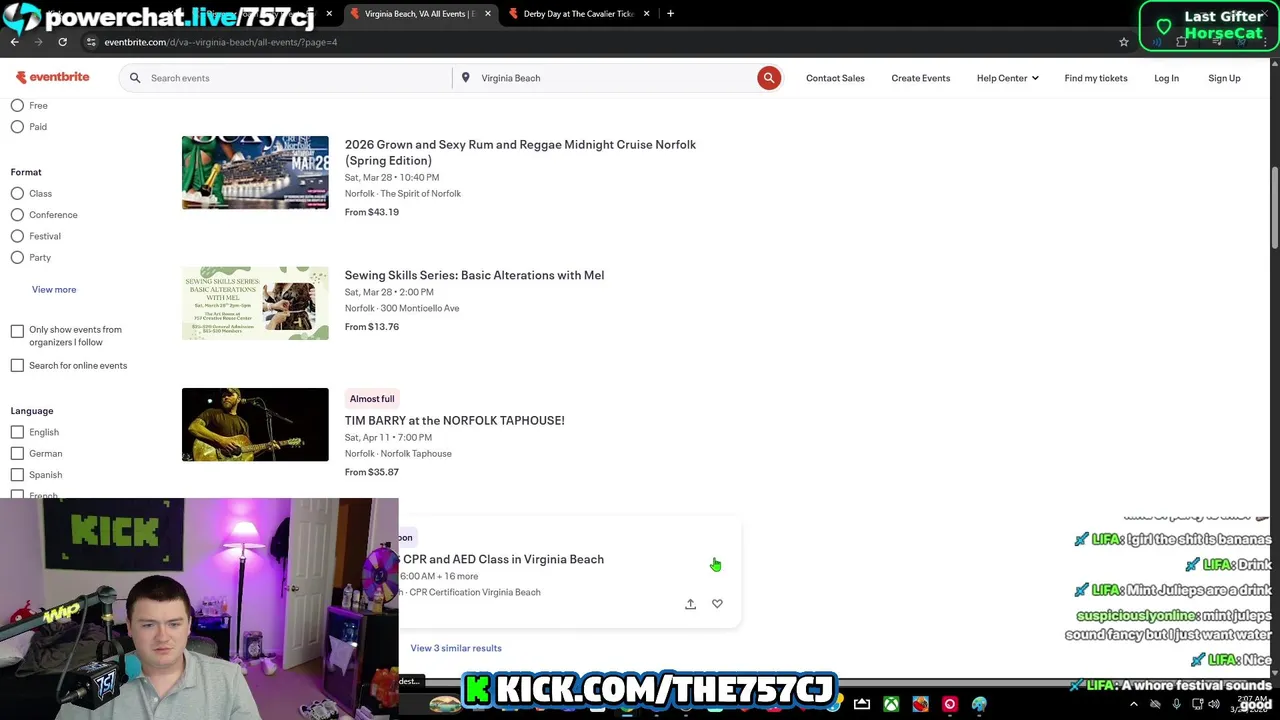Click the Search events input field
Viewport: 1280px width, 720px height.
[x=297, y=78]
